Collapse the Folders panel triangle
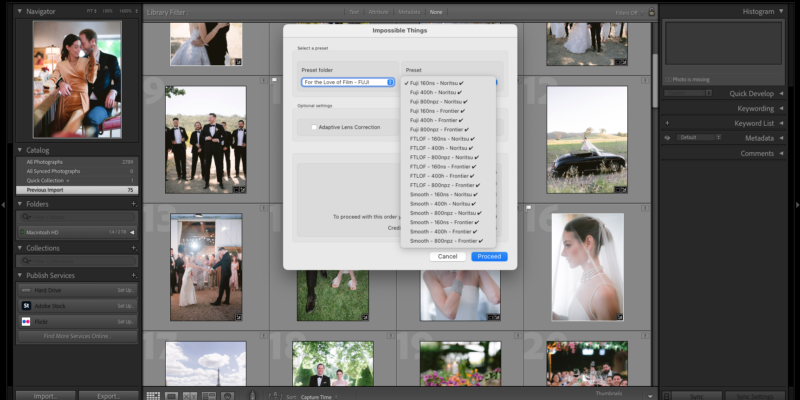 (x=20, y=204)
